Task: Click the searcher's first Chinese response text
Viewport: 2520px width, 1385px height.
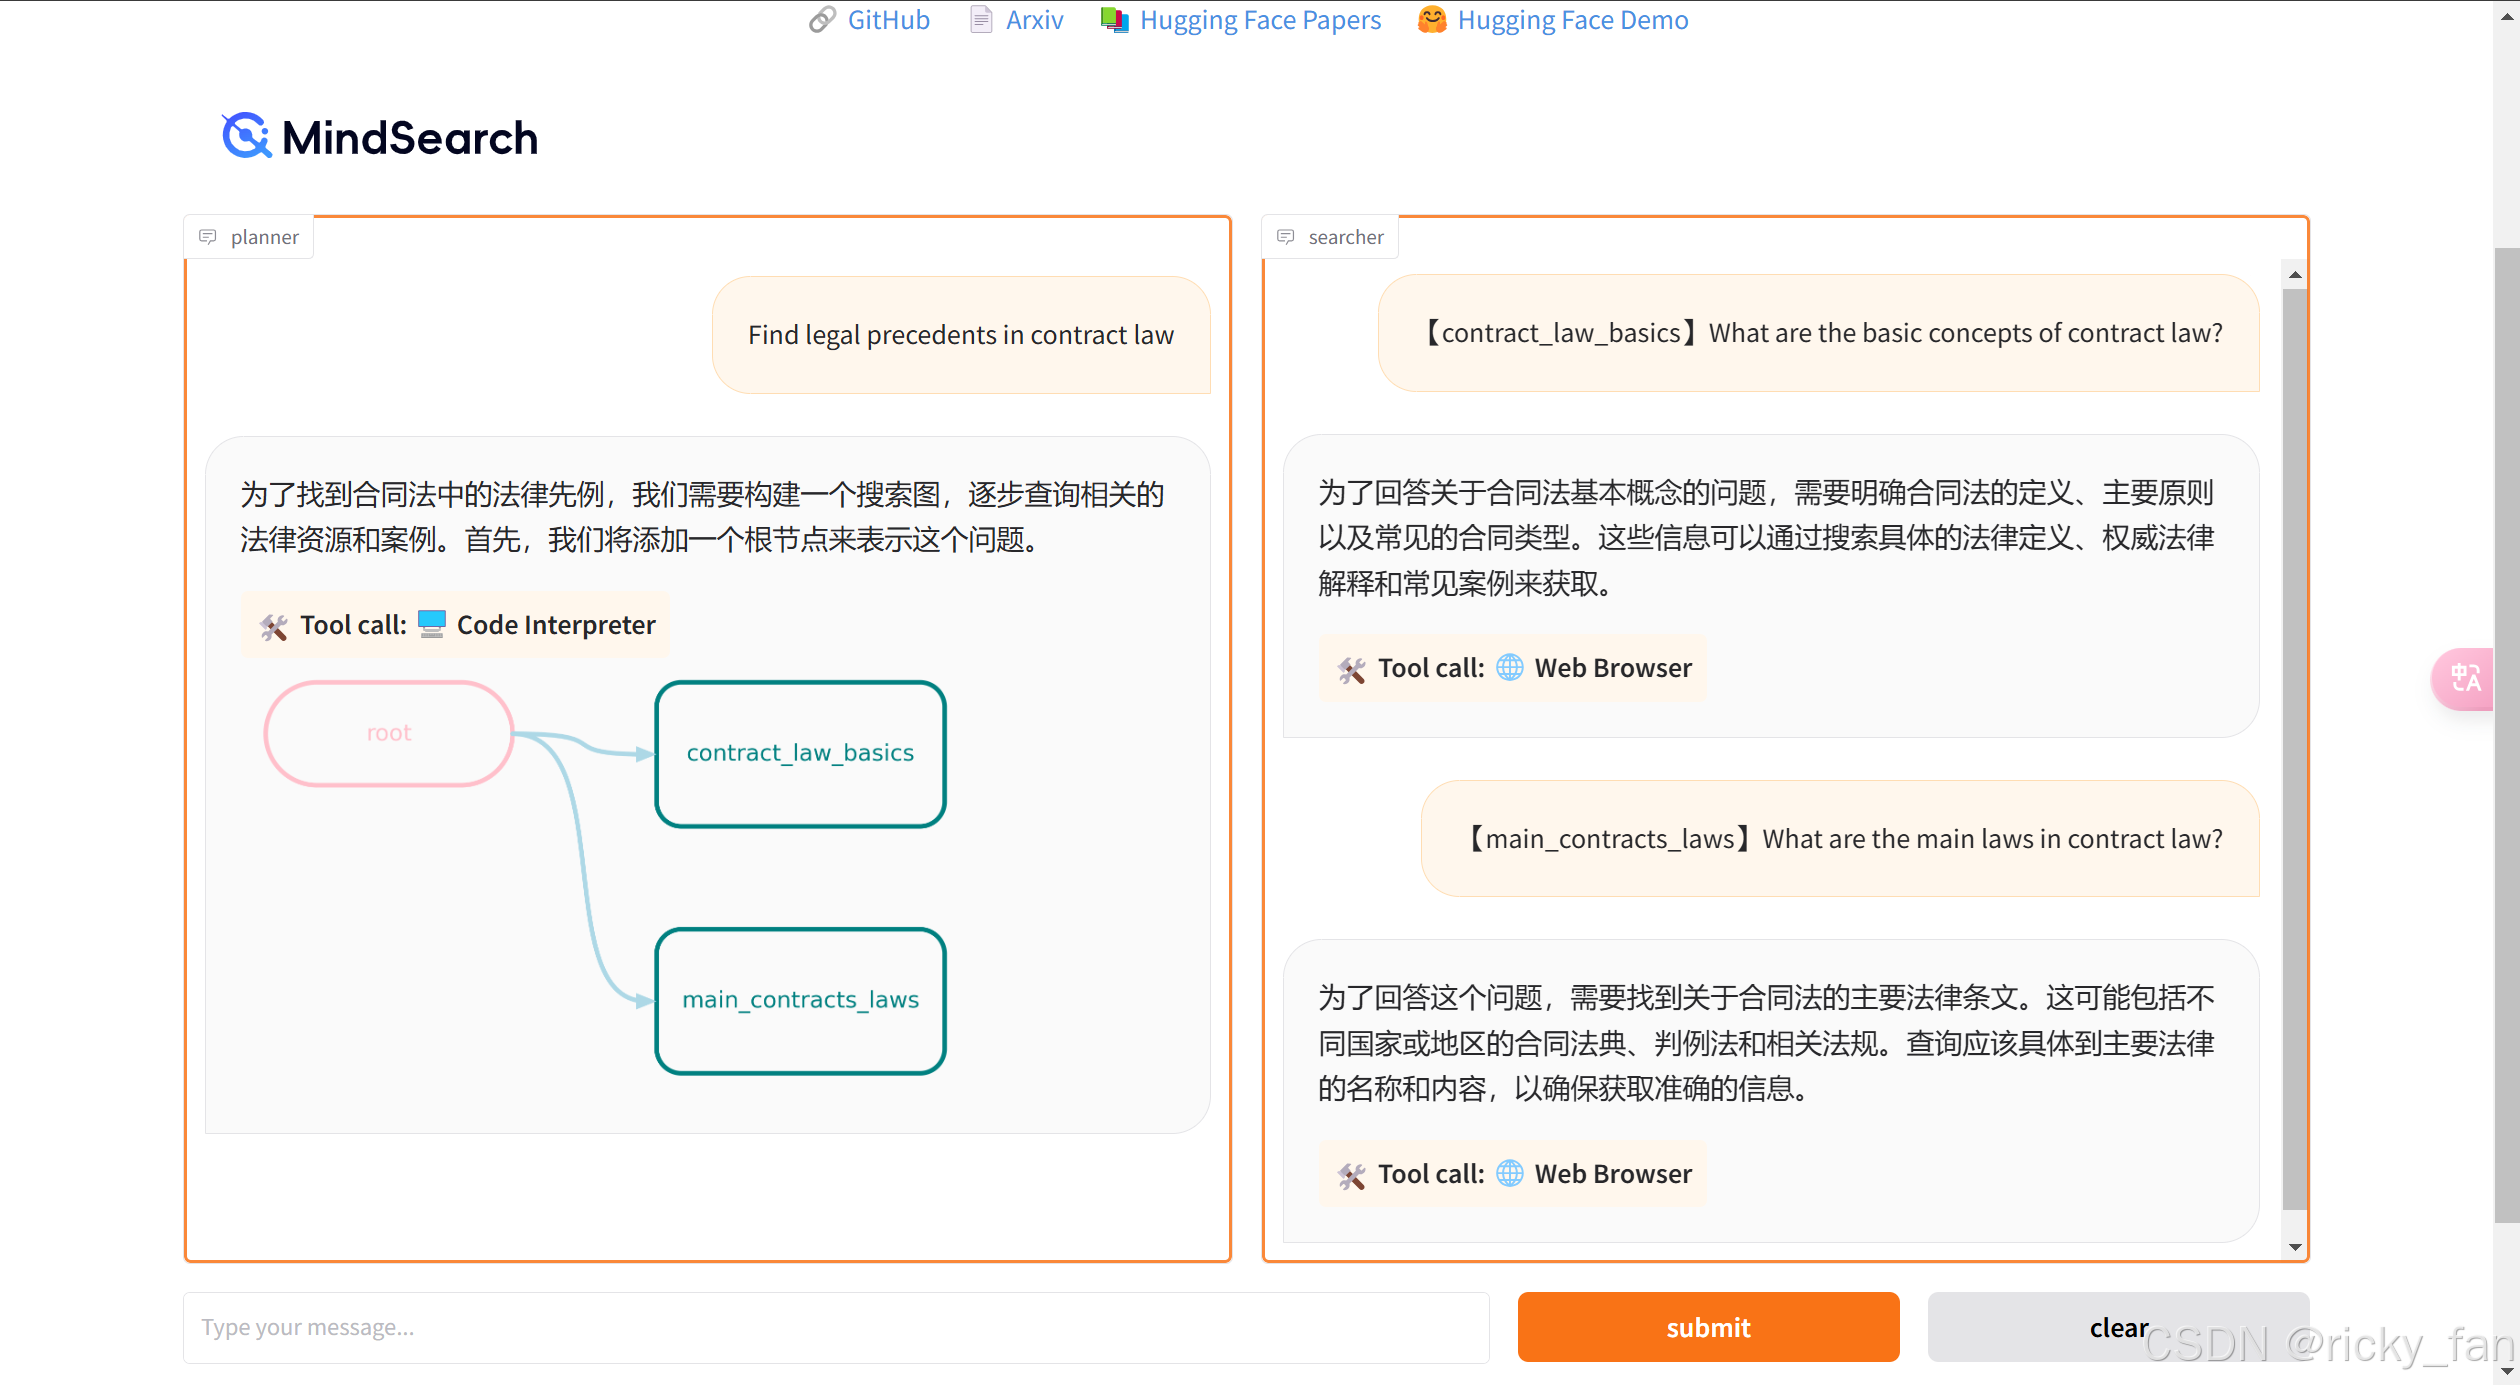Action: click(x=1766, y=537)
